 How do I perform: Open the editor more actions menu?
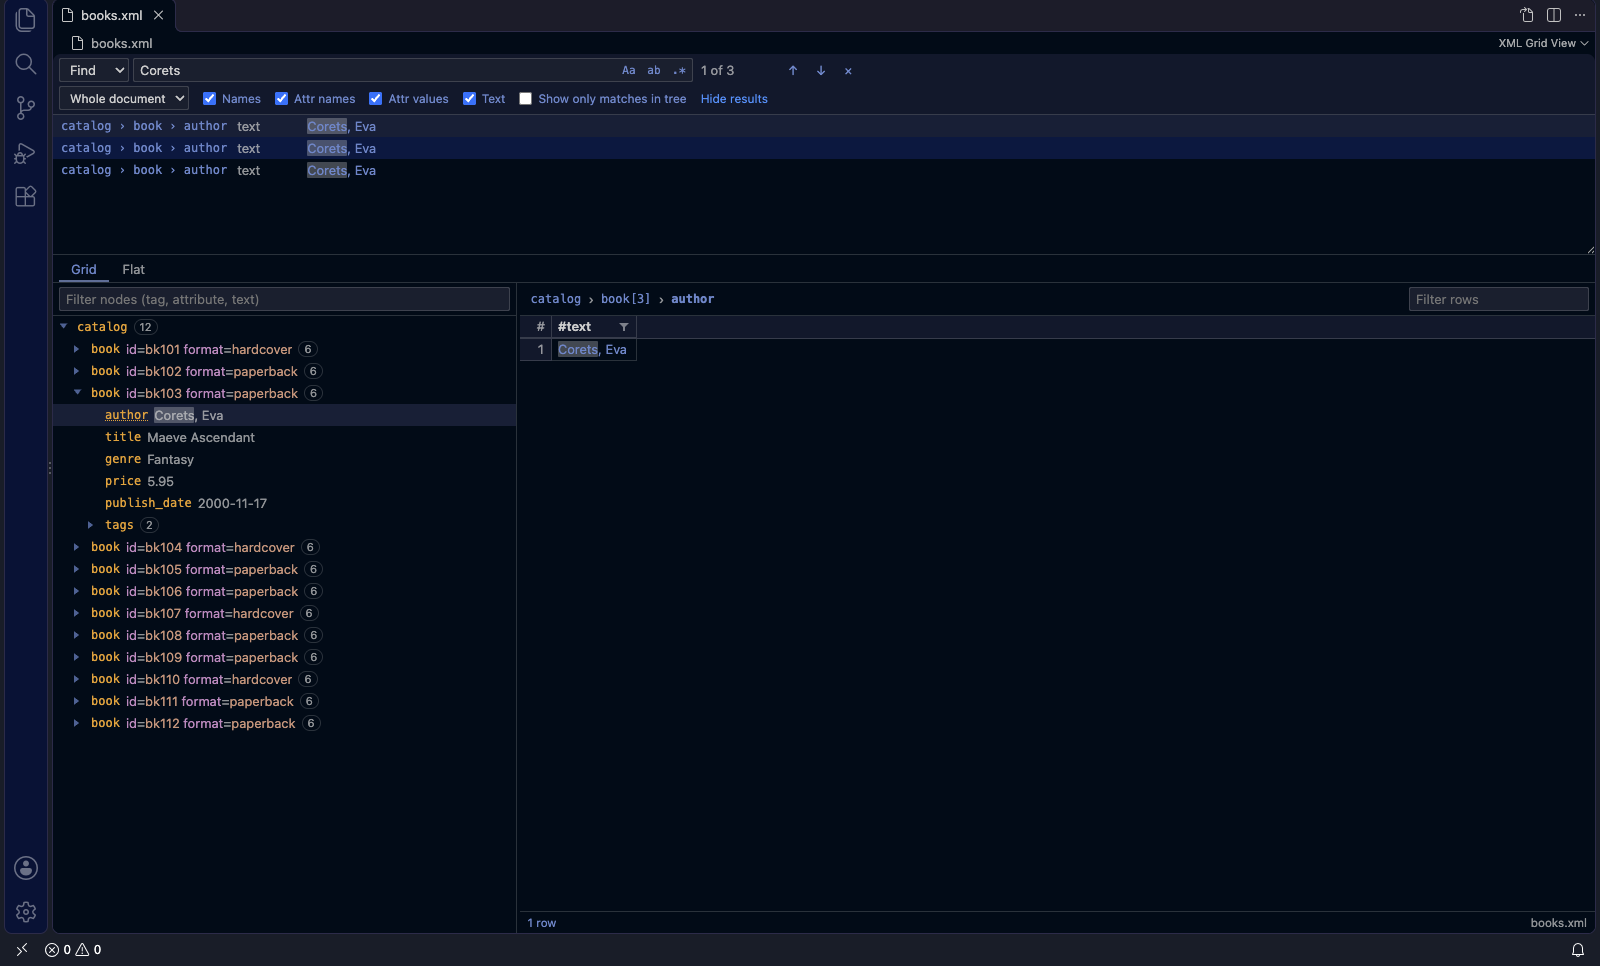[x=1580, y=15]
